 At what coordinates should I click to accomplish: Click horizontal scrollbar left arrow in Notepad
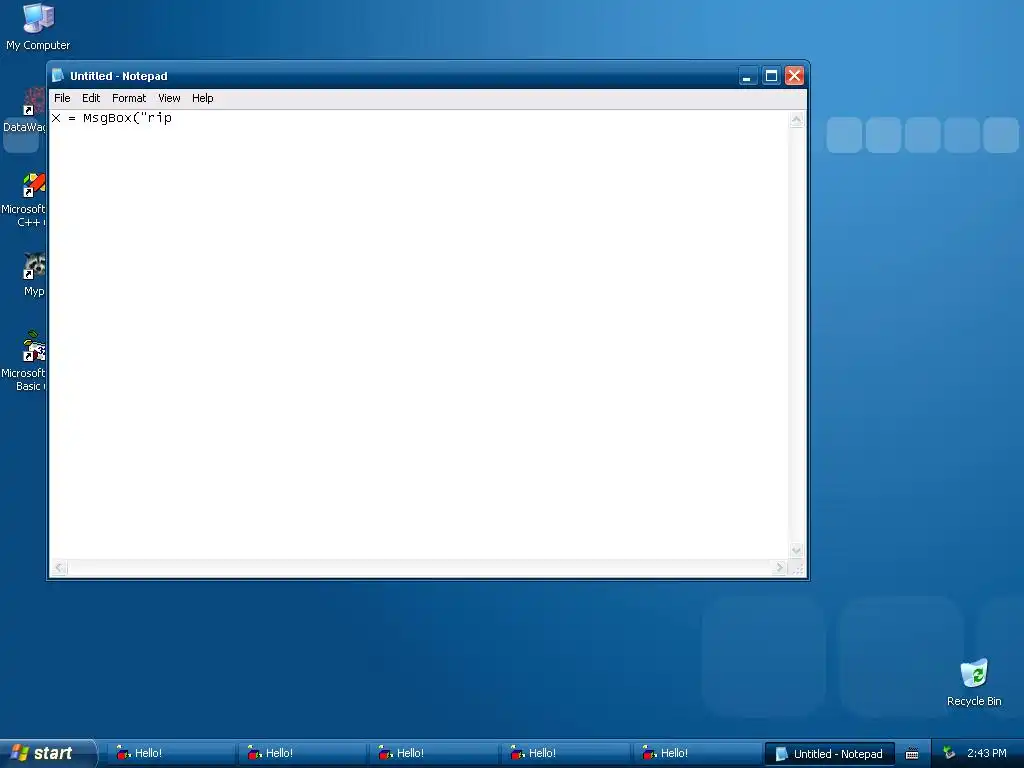[59, 568]
